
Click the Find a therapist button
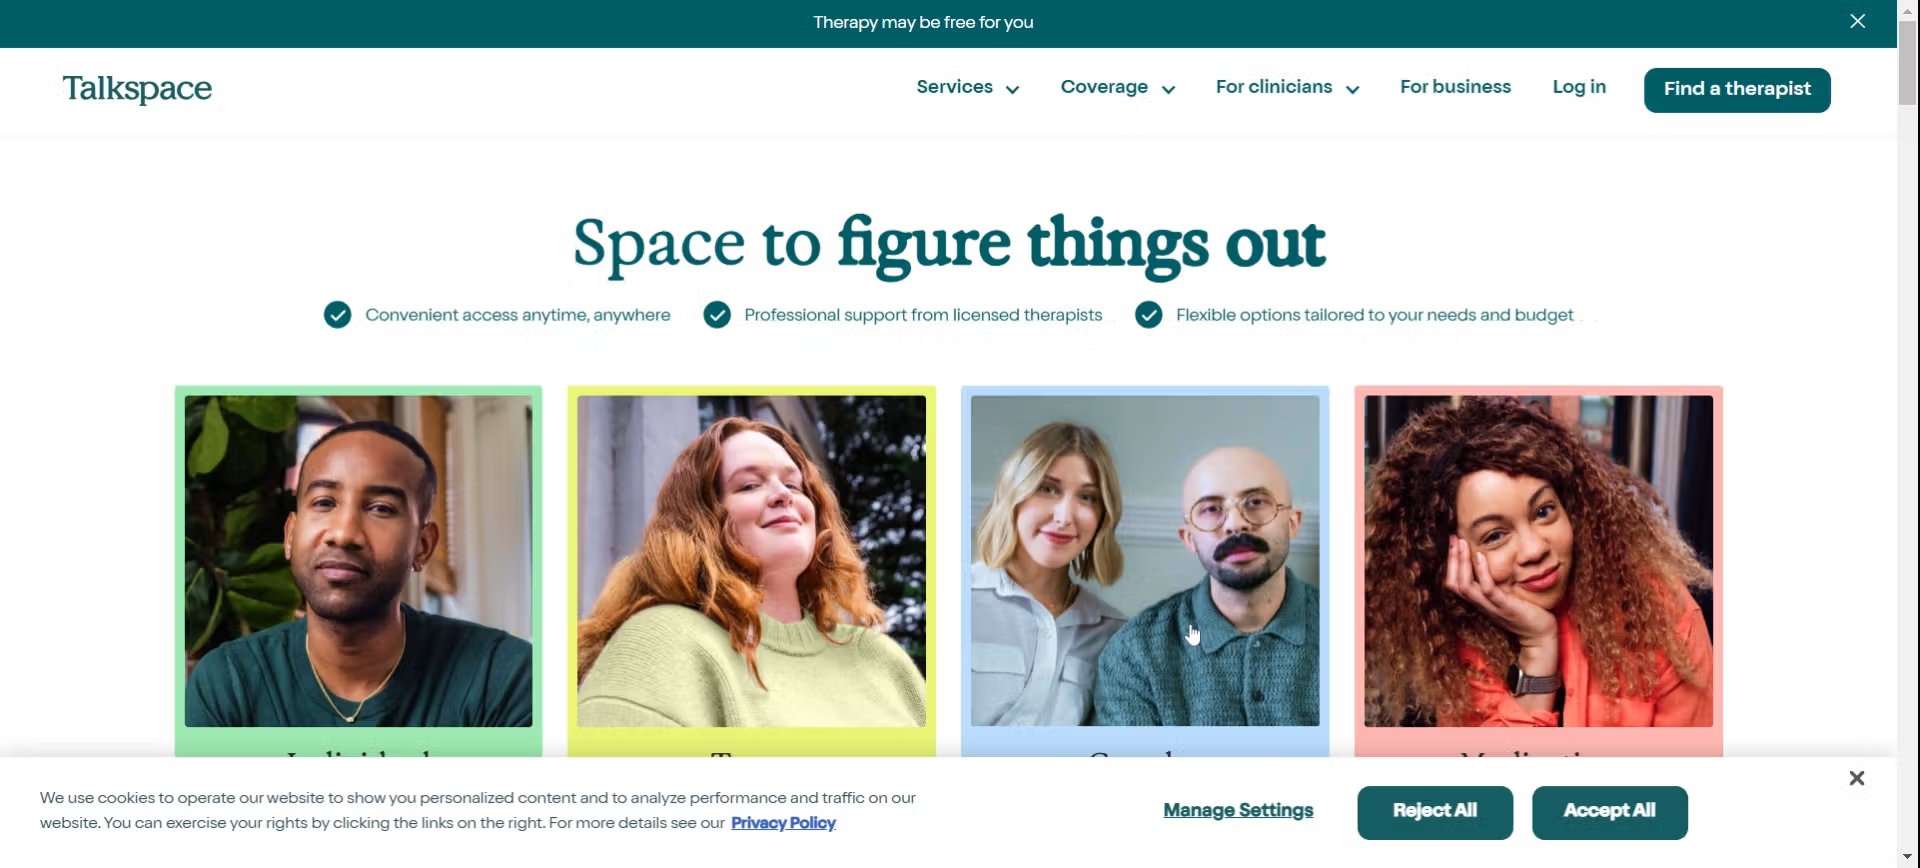(x=1737, y=90)
